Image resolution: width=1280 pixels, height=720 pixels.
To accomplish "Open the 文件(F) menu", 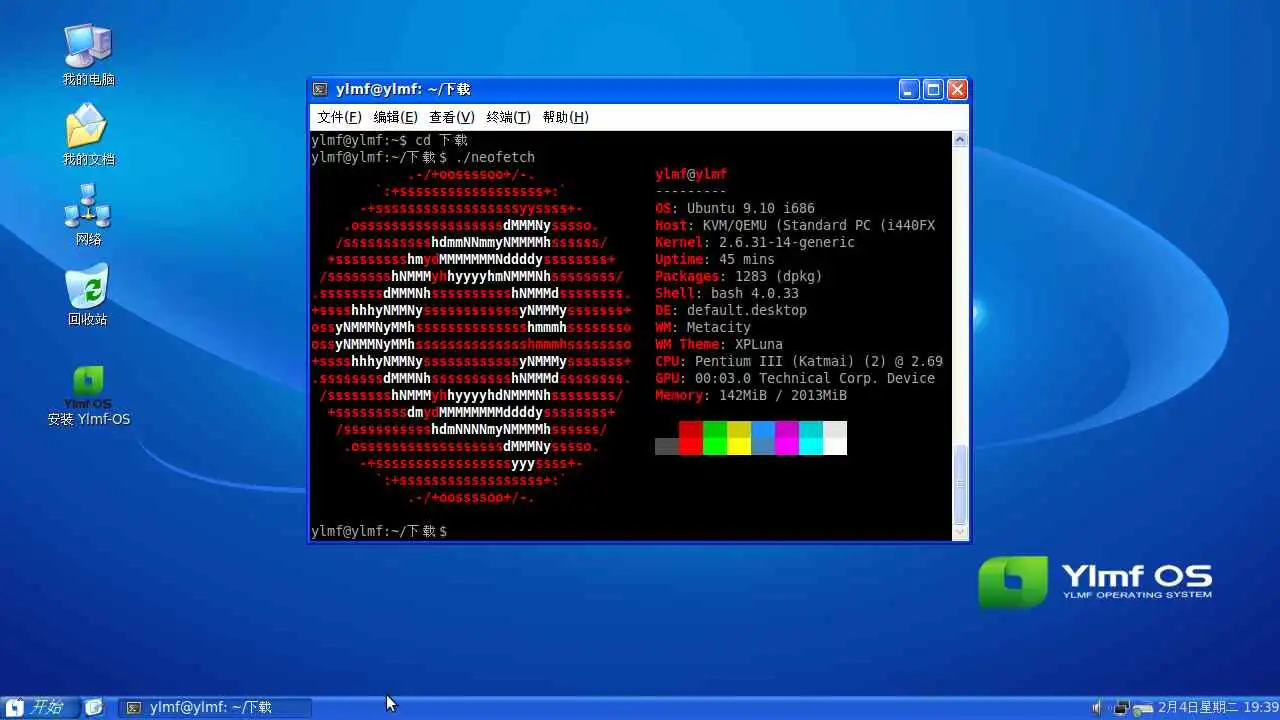I will click(339, 117).
